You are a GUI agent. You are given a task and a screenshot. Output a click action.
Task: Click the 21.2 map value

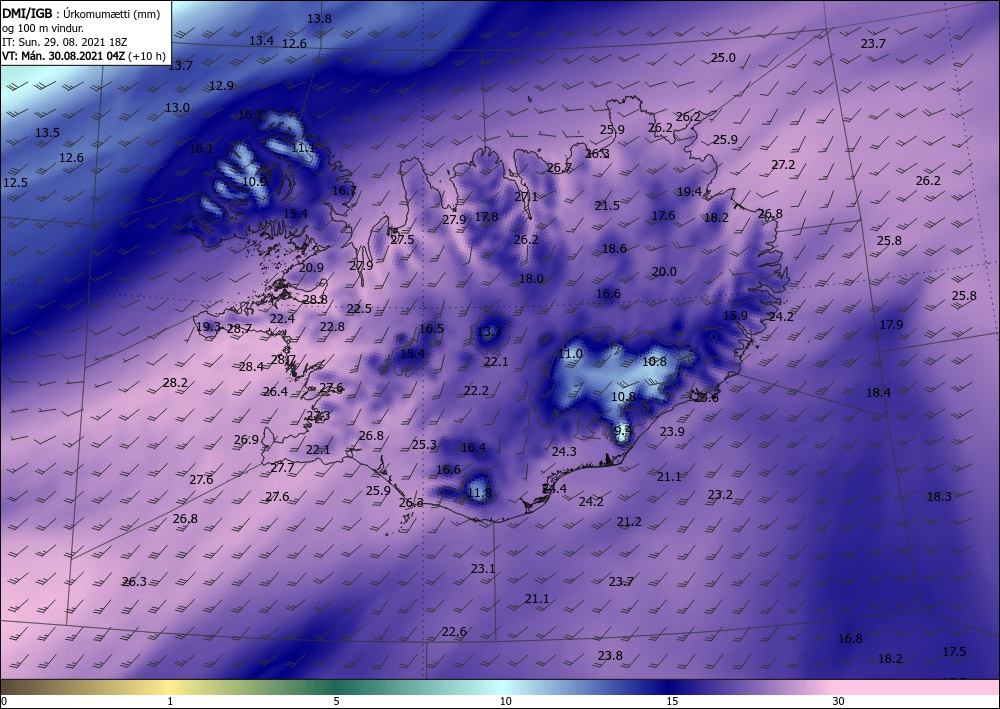(x=629, y=522)
